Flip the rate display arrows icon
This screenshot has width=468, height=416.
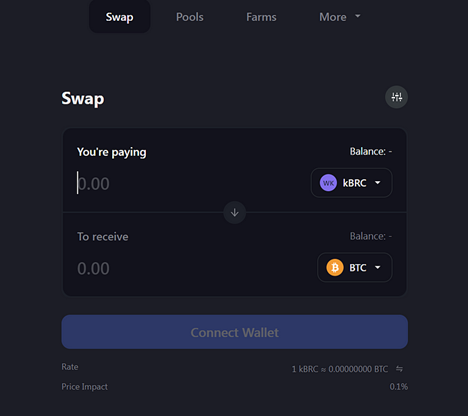click(x=399, y=369)
